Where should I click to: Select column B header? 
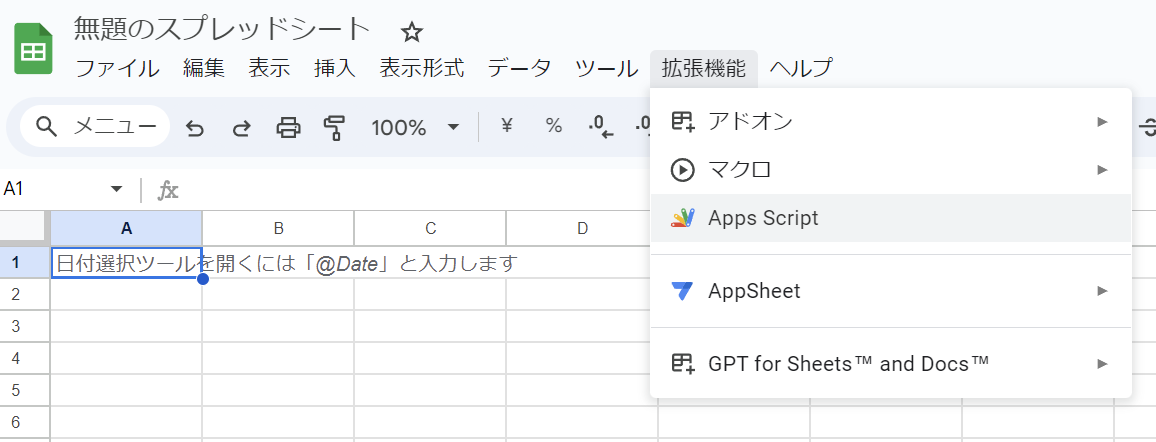tap(278, 228)
